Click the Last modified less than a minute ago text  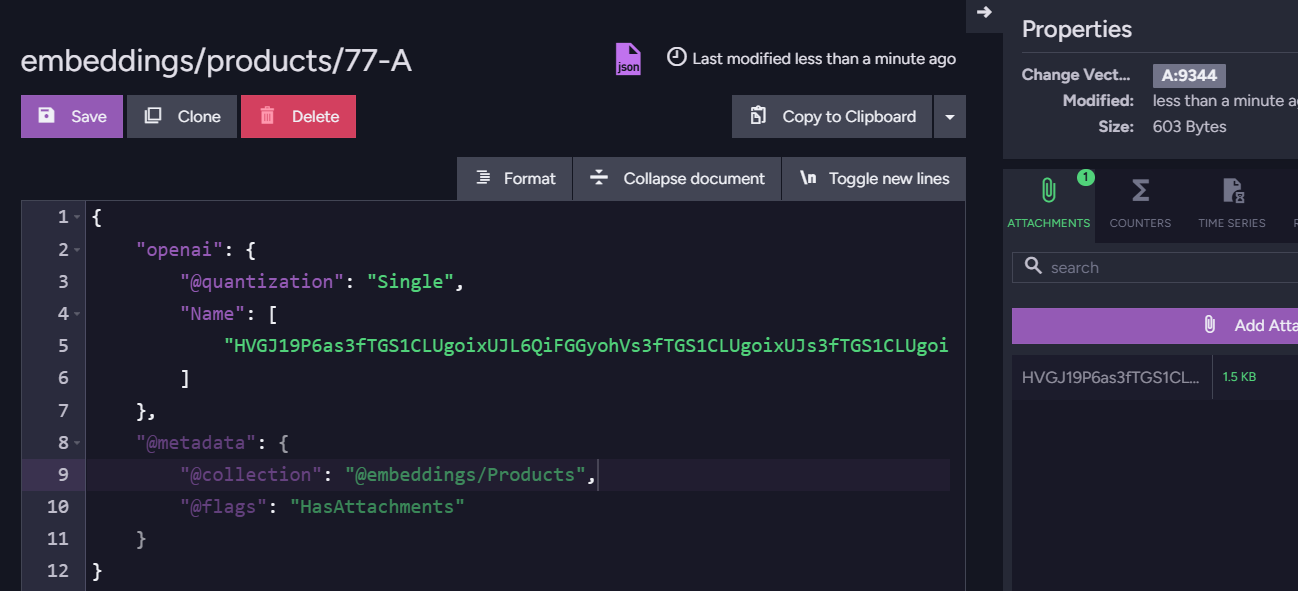(824, 59)
